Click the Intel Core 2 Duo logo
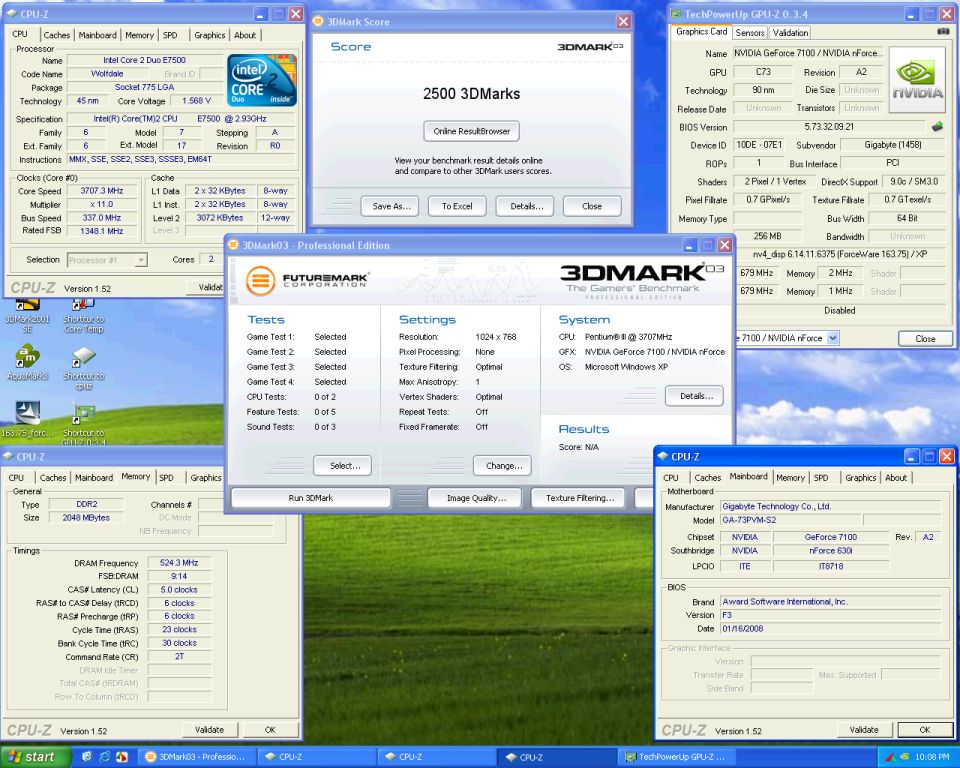The image size is (960, 768). click(x=262, y=81)
